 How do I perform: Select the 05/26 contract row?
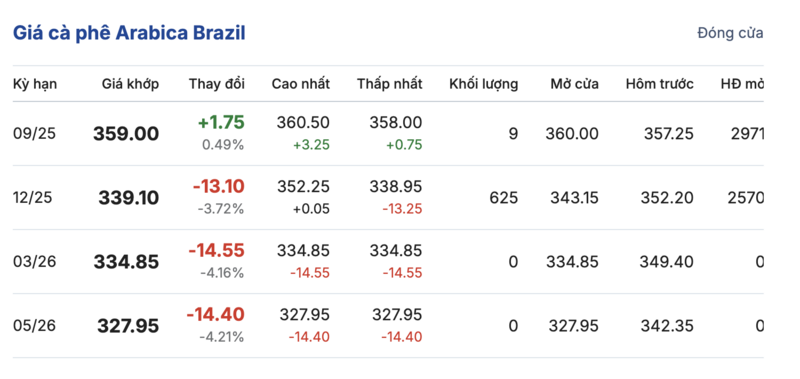[388, 325]
